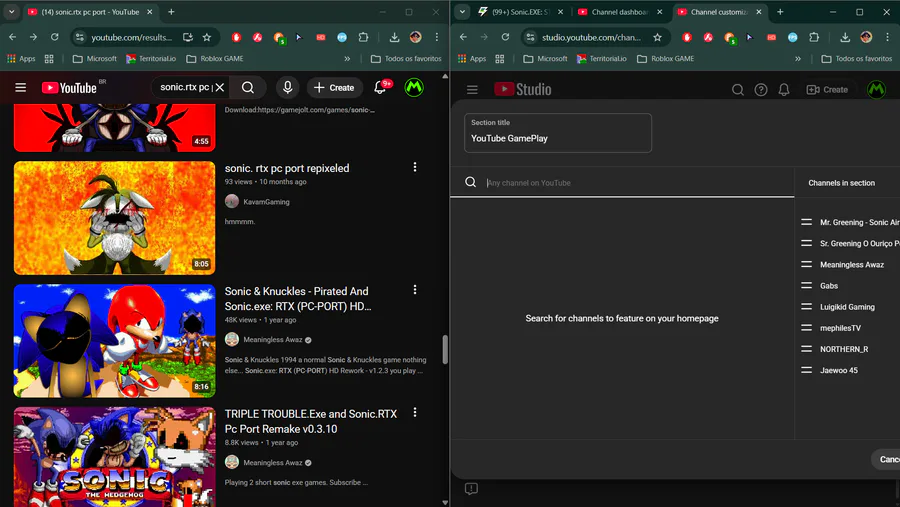Screen dimensions: 900x507
Task: Open options for sonic. rtx pc port repixeled
Action: pyautogui.click(x=415, y=167)
